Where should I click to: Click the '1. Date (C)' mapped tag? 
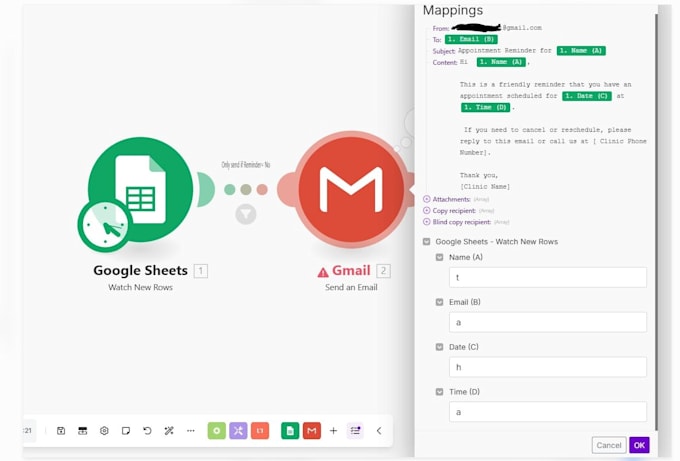coord(587,96)
